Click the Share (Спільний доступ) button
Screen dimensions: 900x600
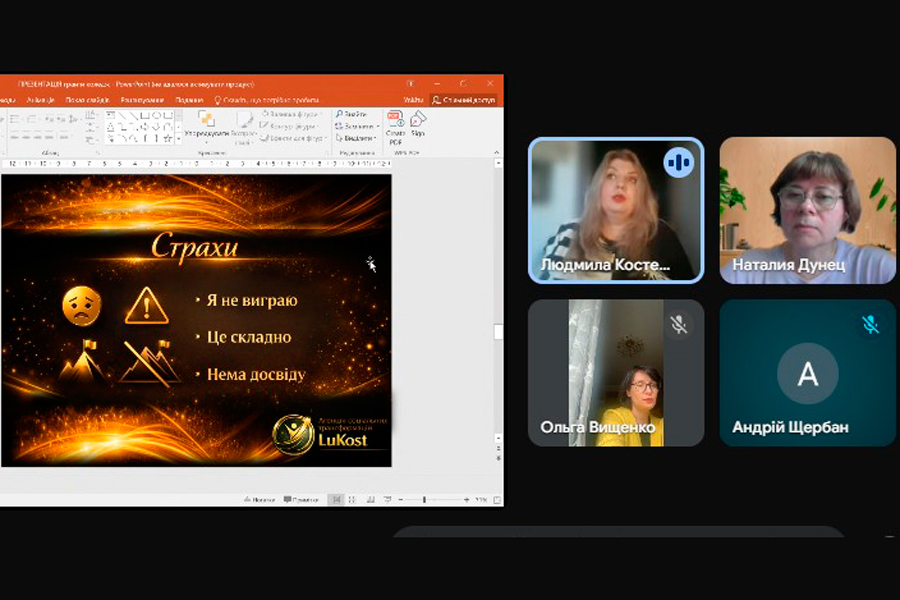pyautogui.click(x=464, y=100)
